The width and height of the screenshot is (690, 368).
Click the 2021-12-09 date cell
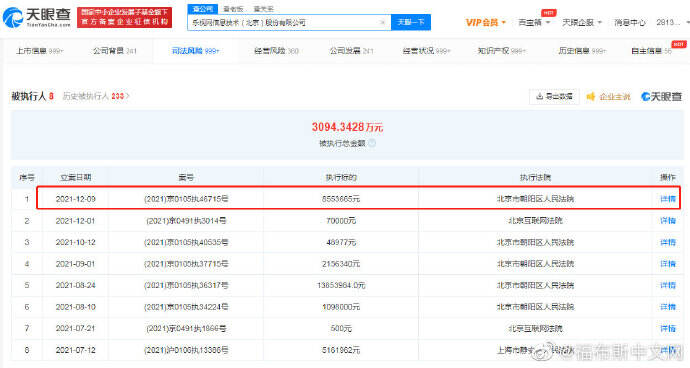pyautogui.click(x=75, y=199)
